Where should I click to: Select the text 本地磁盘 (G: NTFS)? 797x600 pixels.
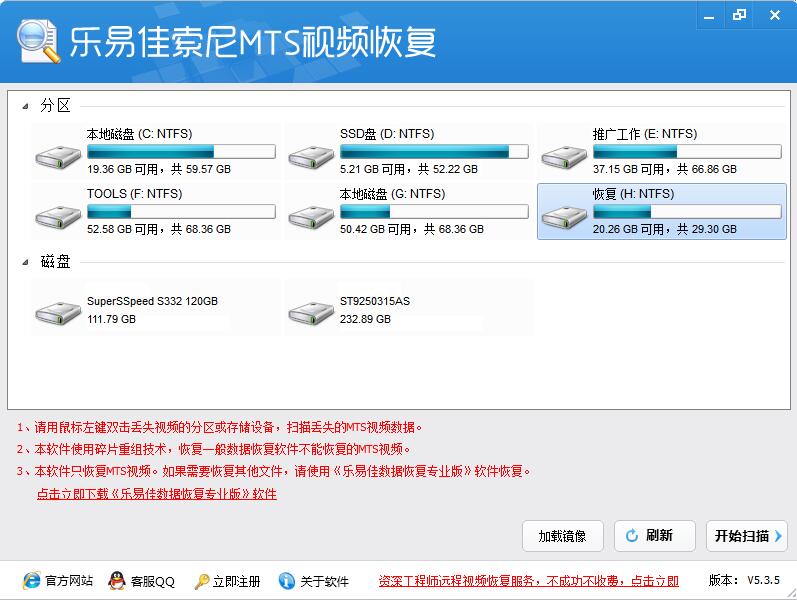coord(392,194)
